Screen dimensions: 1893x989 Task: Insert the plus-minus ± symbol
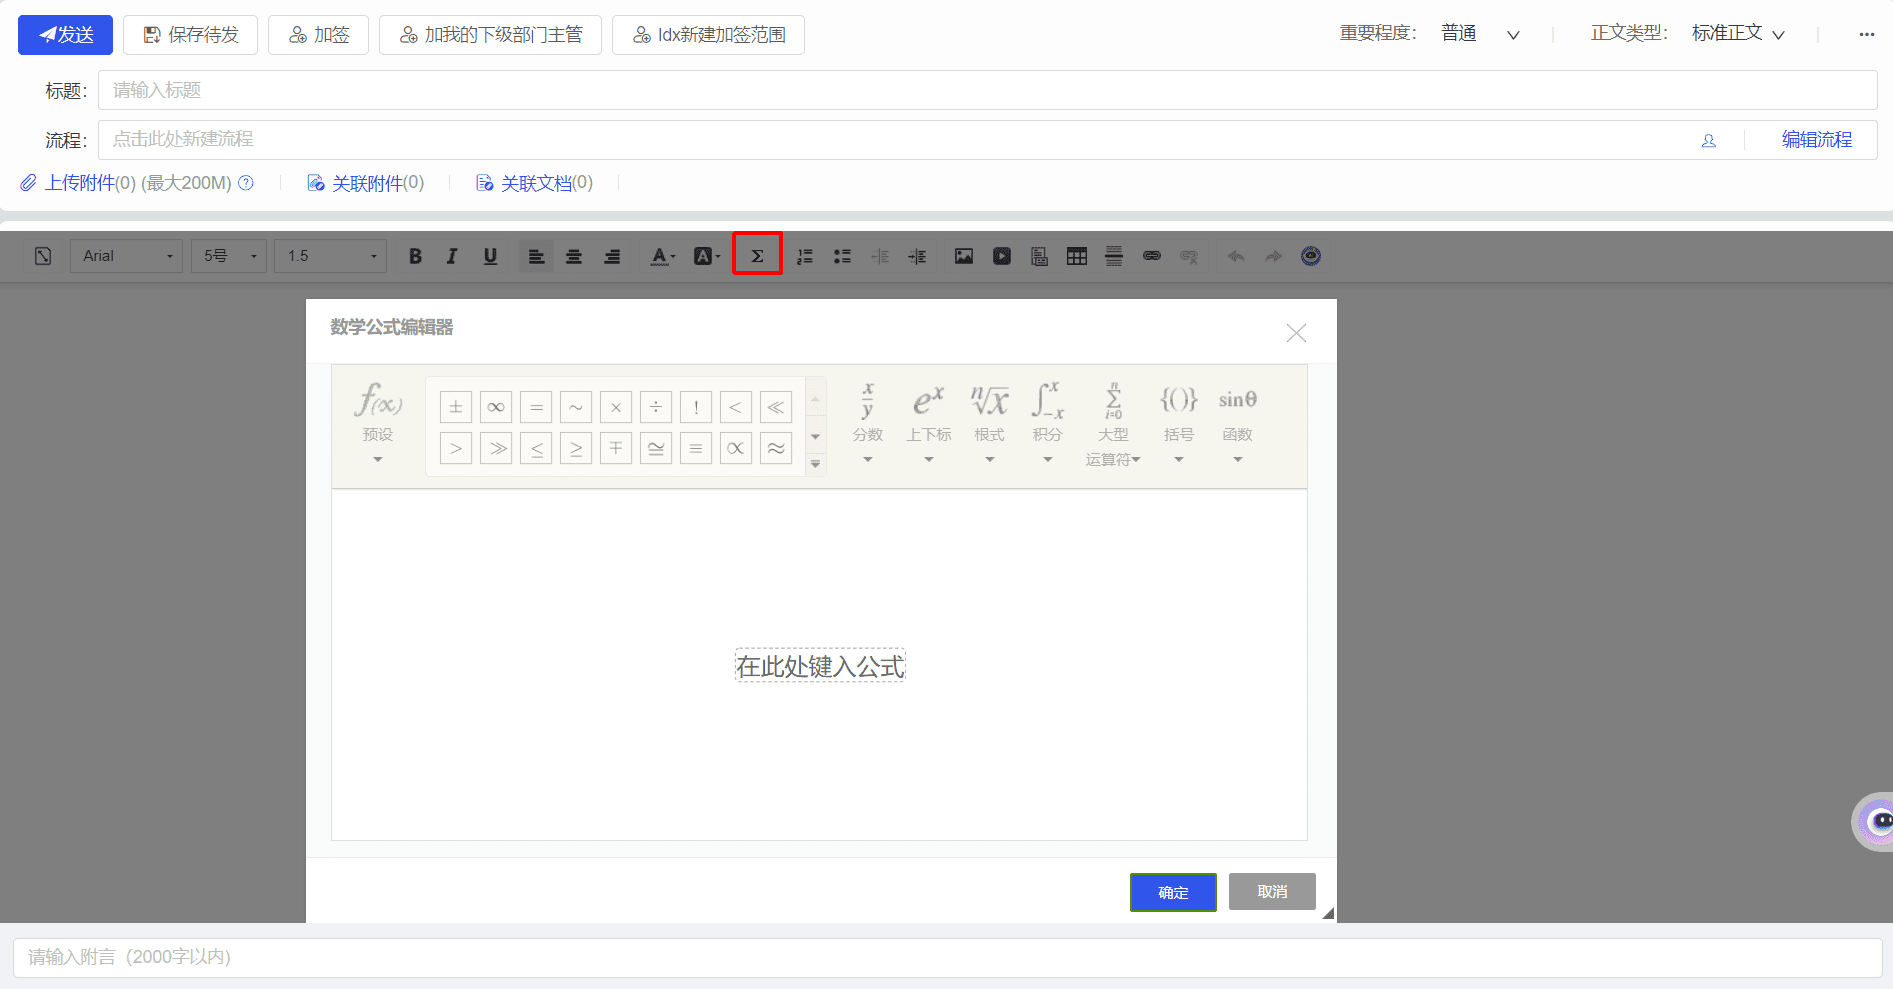coord(456,407)
